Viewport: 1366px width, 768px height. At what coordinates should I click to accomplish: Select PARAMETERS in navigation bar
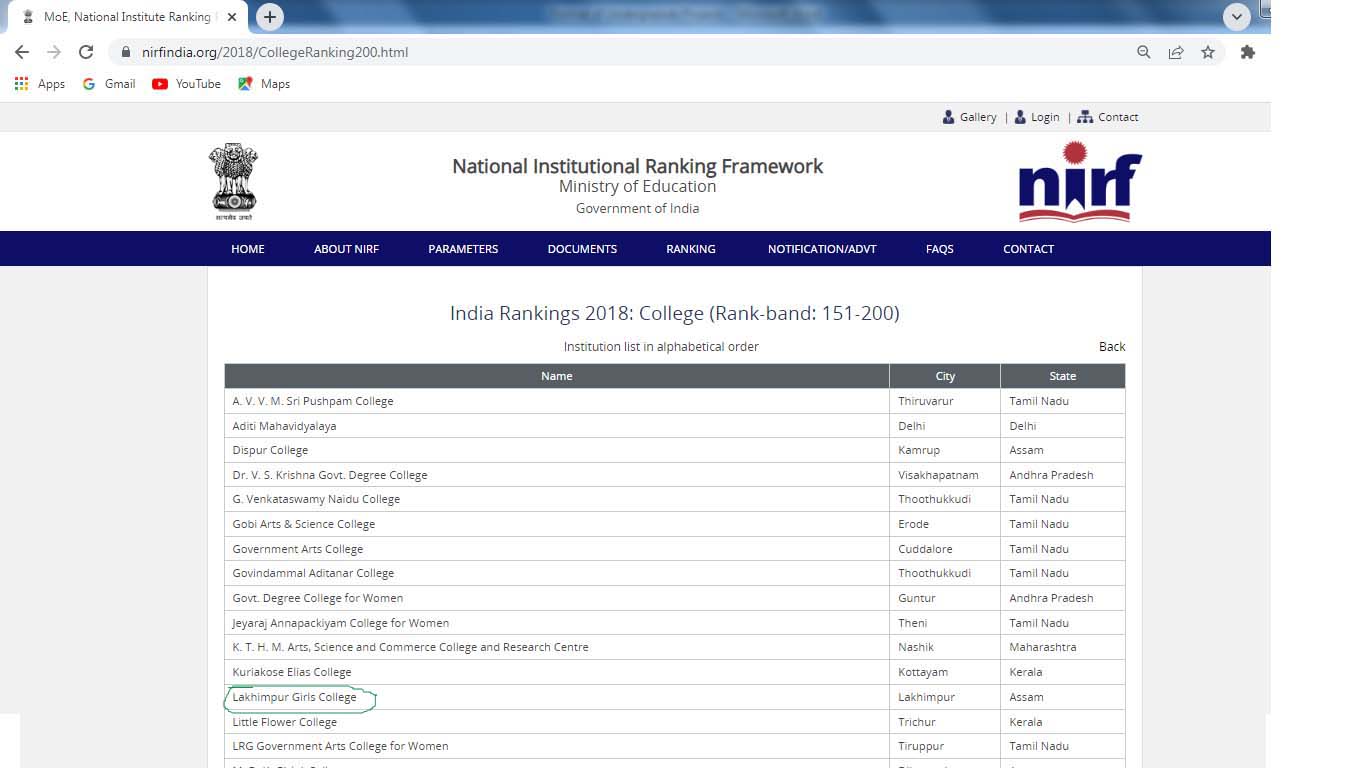(x=463, y=249)
